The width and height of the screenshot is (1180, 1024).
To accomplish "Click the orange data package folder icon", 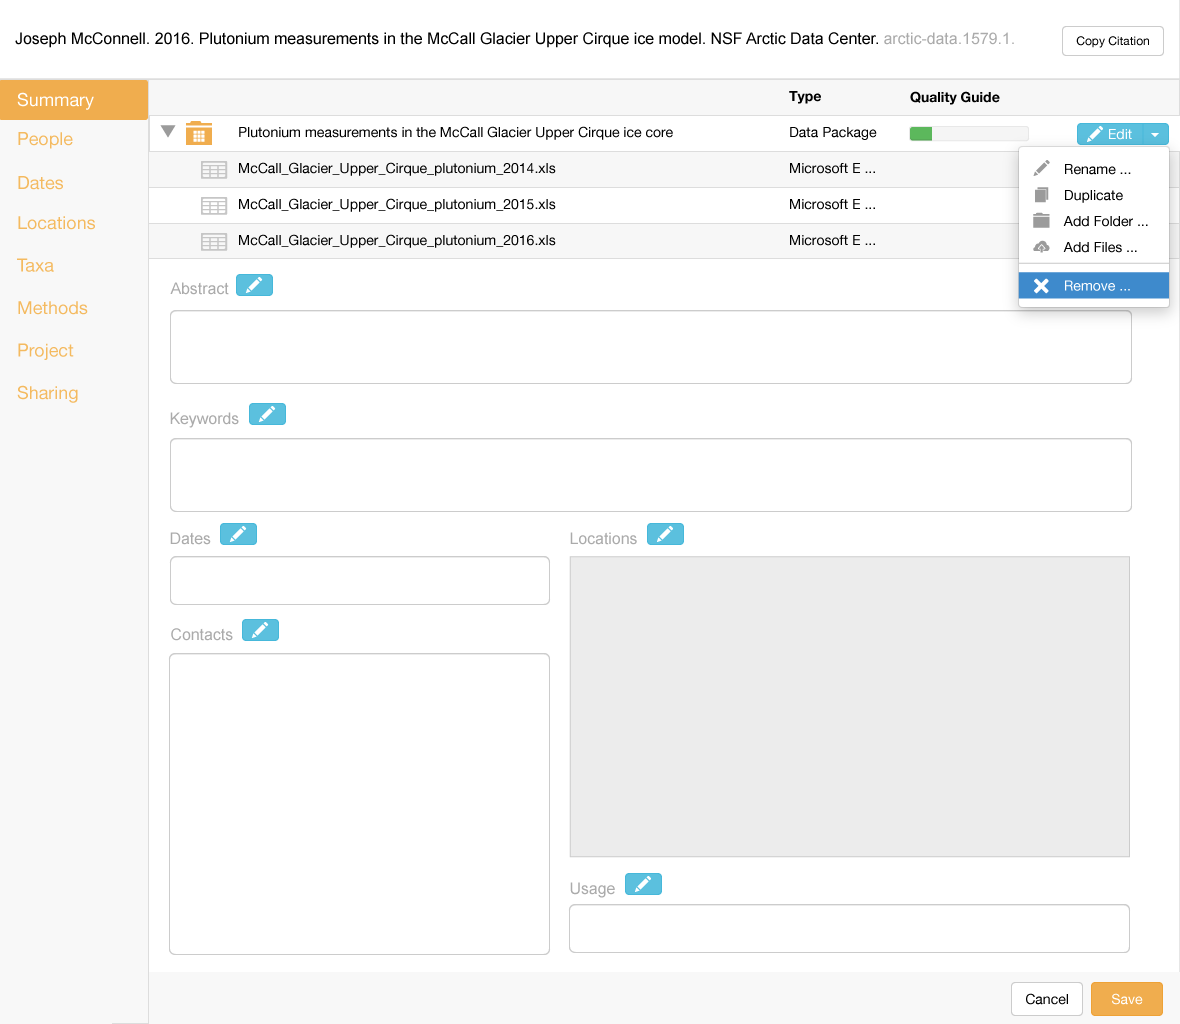I will (x=199, y=133).
